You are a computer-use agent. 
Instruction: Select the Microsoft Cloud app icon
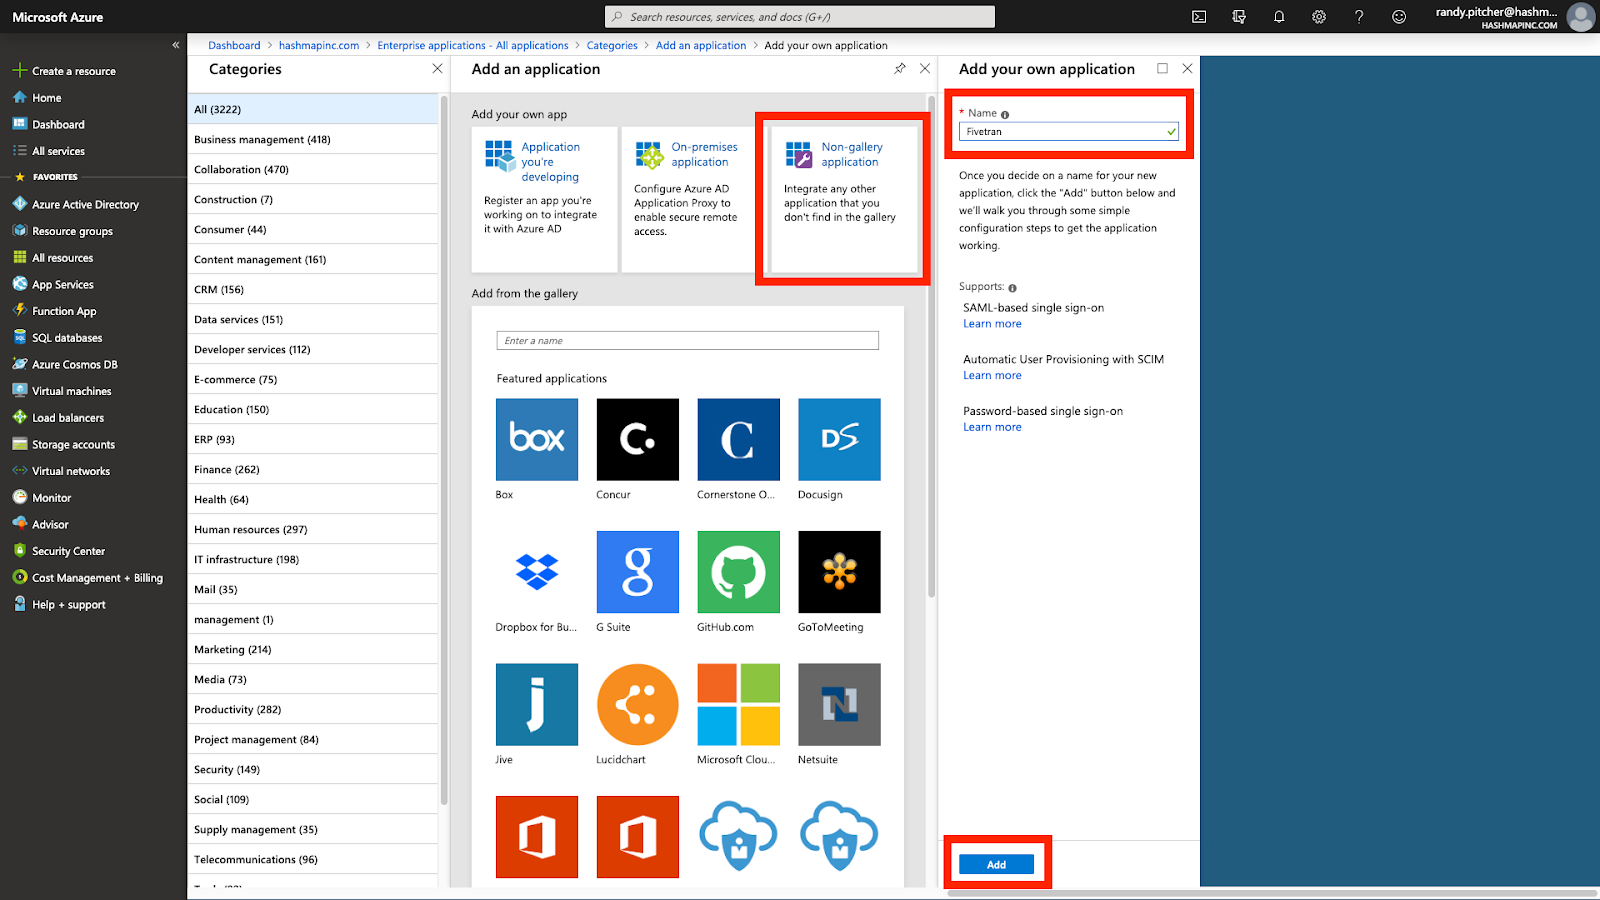click(x=739, y=705)
